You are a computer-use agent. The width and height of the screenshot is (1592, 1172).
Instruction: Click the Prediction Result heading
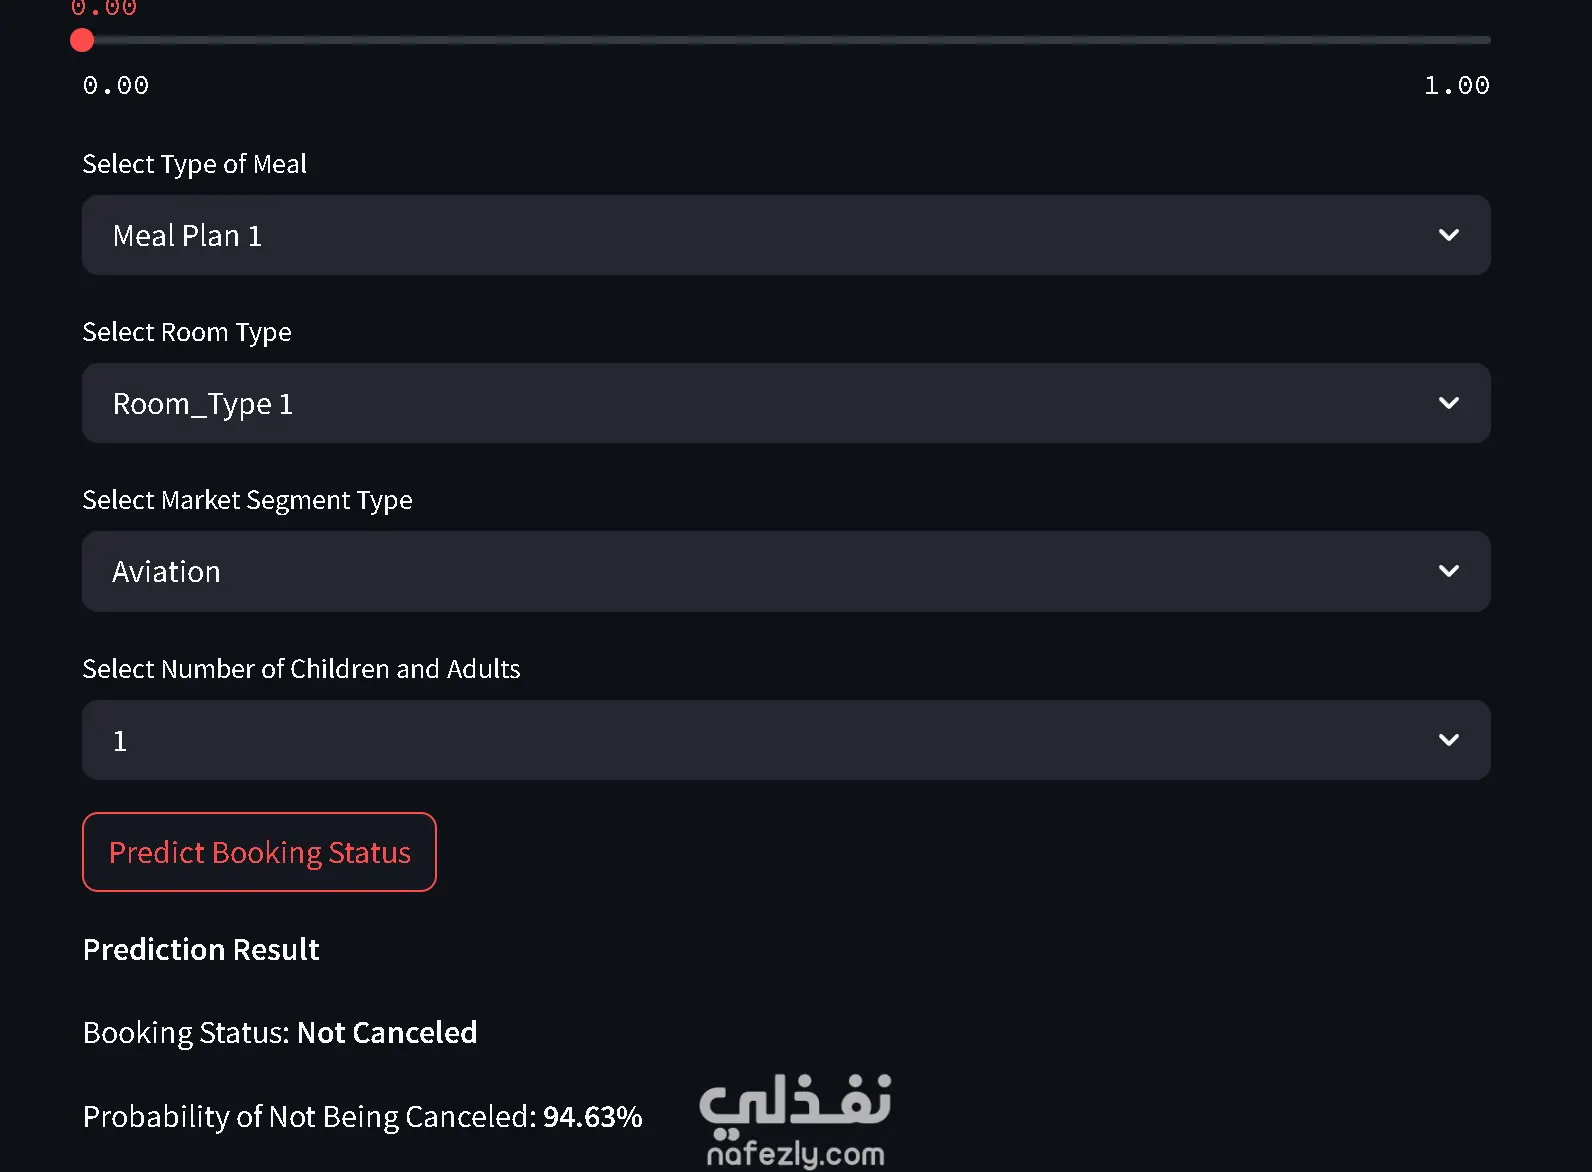(x=201, y=949)
